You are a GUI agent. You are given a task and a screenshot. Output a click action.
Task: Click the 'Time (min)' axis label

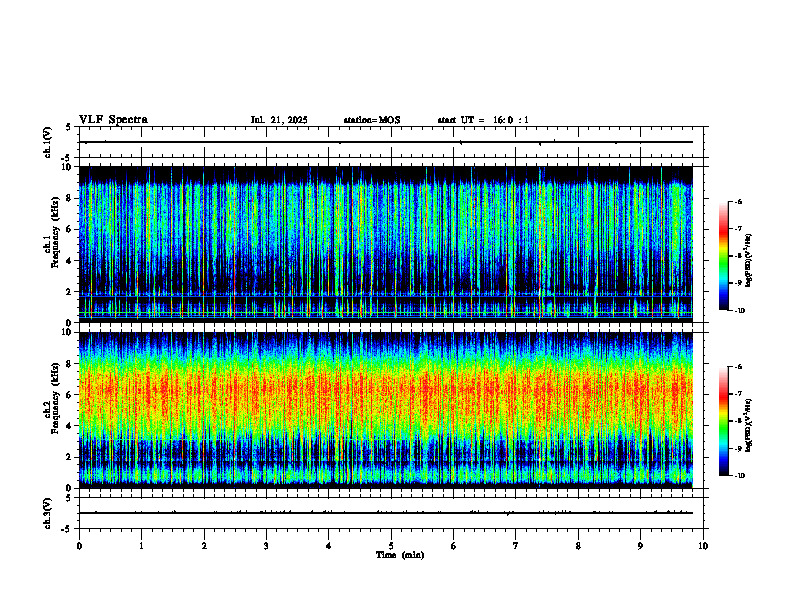click(400, 555)
